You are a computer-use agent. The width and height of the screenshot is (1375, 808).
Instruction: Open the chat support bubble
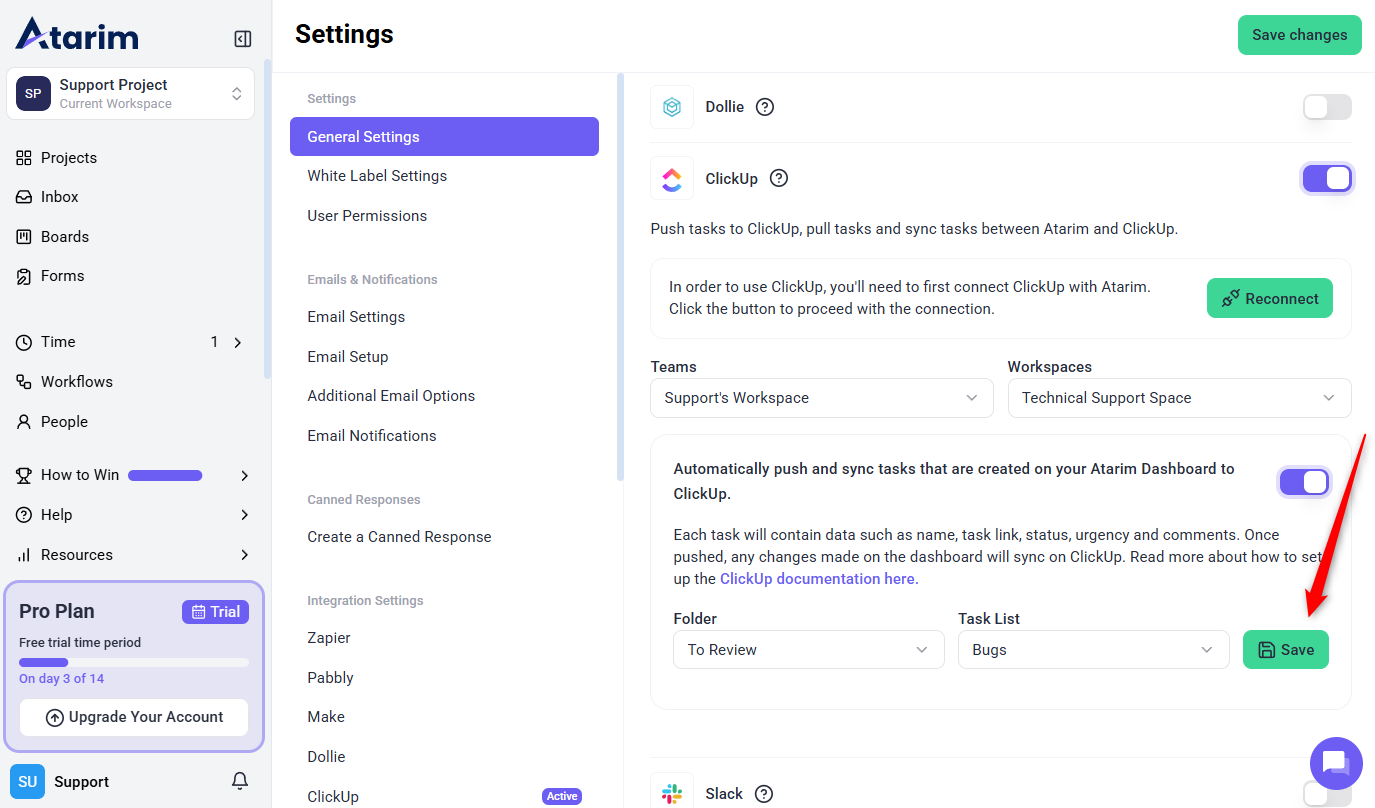click(x=1336, y=763)
